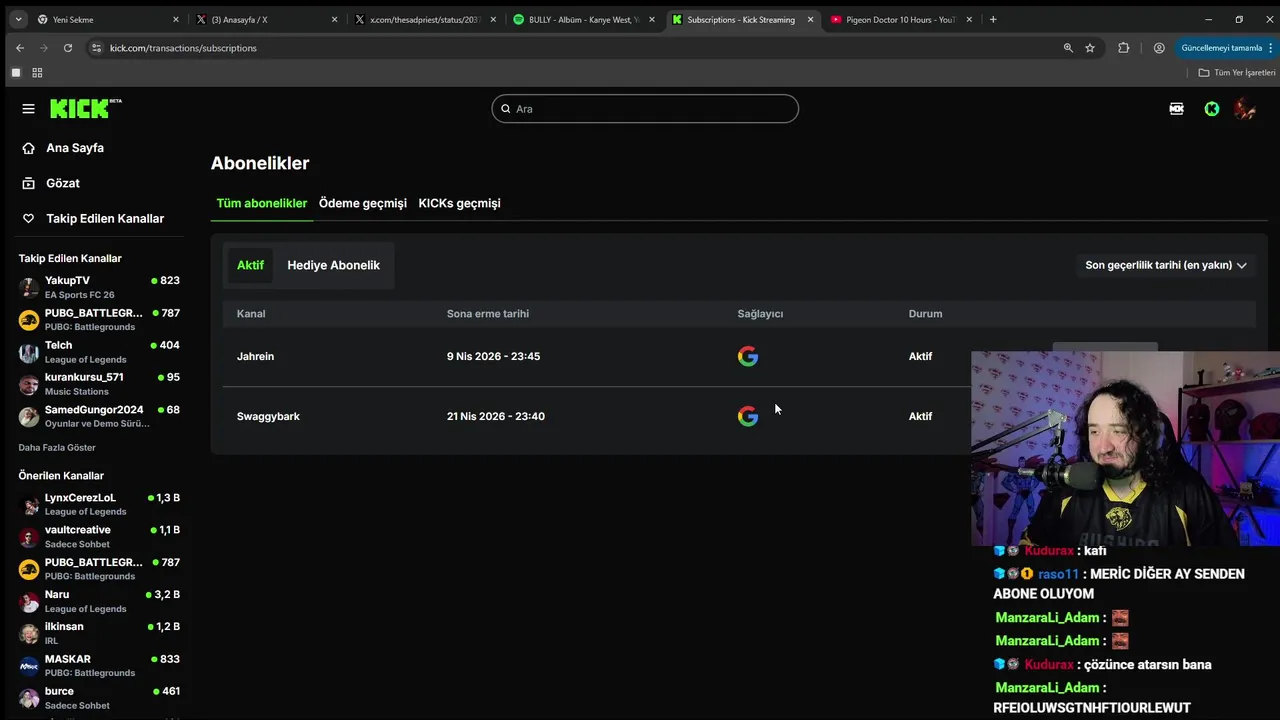1280x720 pixels.
Task: Open the Ana Sayfa sidebar link
Action: tap(75, 148)
